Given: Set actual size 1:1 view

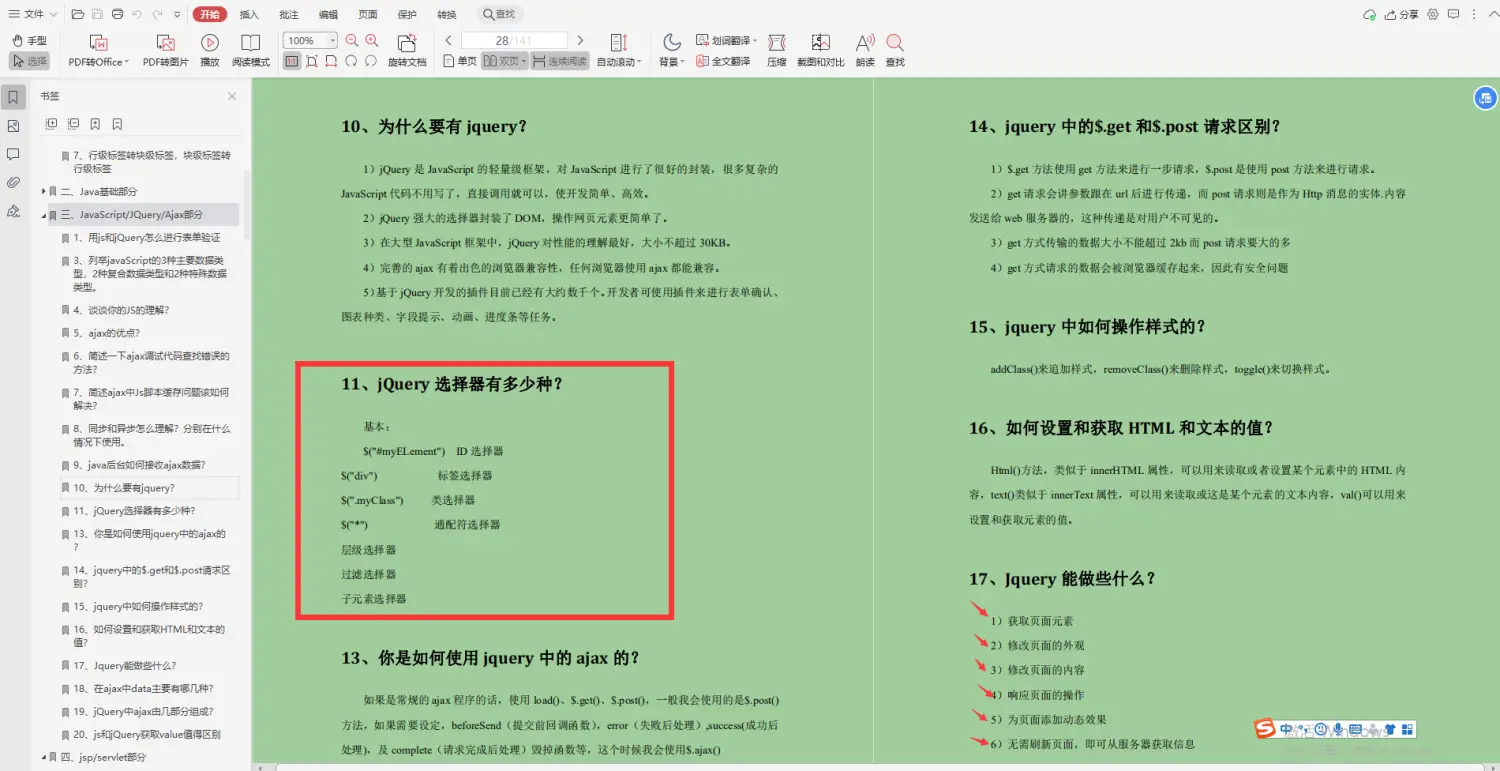Looking at the screenshot, I should [x=291, y=61].
